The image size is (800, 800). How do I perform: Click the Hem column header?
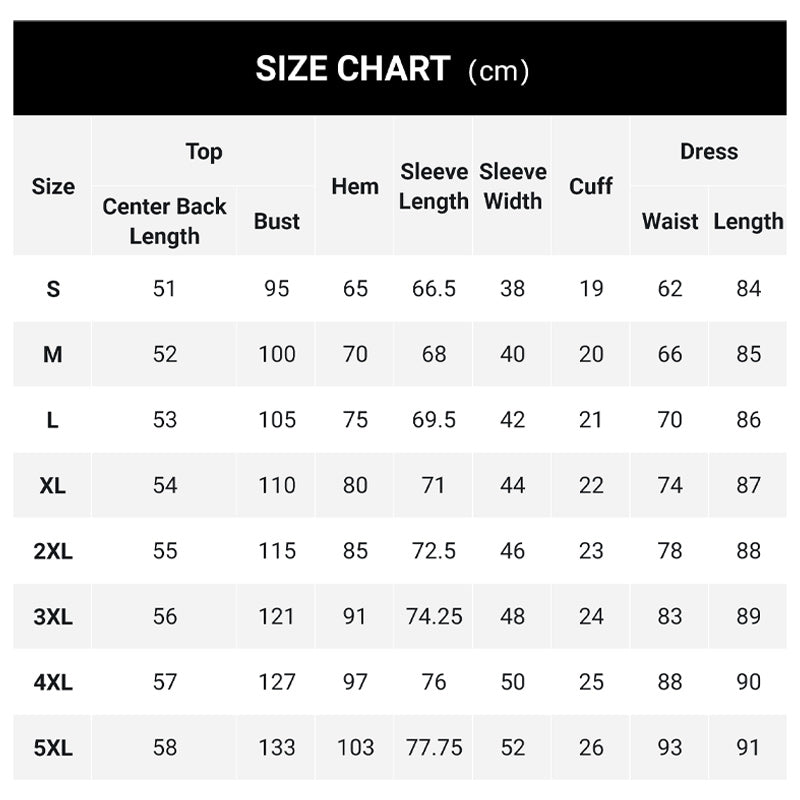click(355, 186)
